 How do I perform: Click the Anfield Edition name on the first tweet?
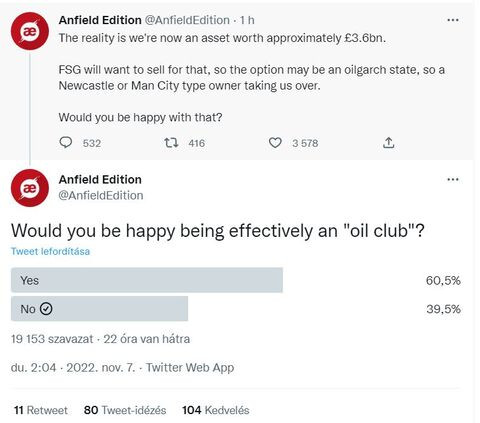click(x=100, y=20)
